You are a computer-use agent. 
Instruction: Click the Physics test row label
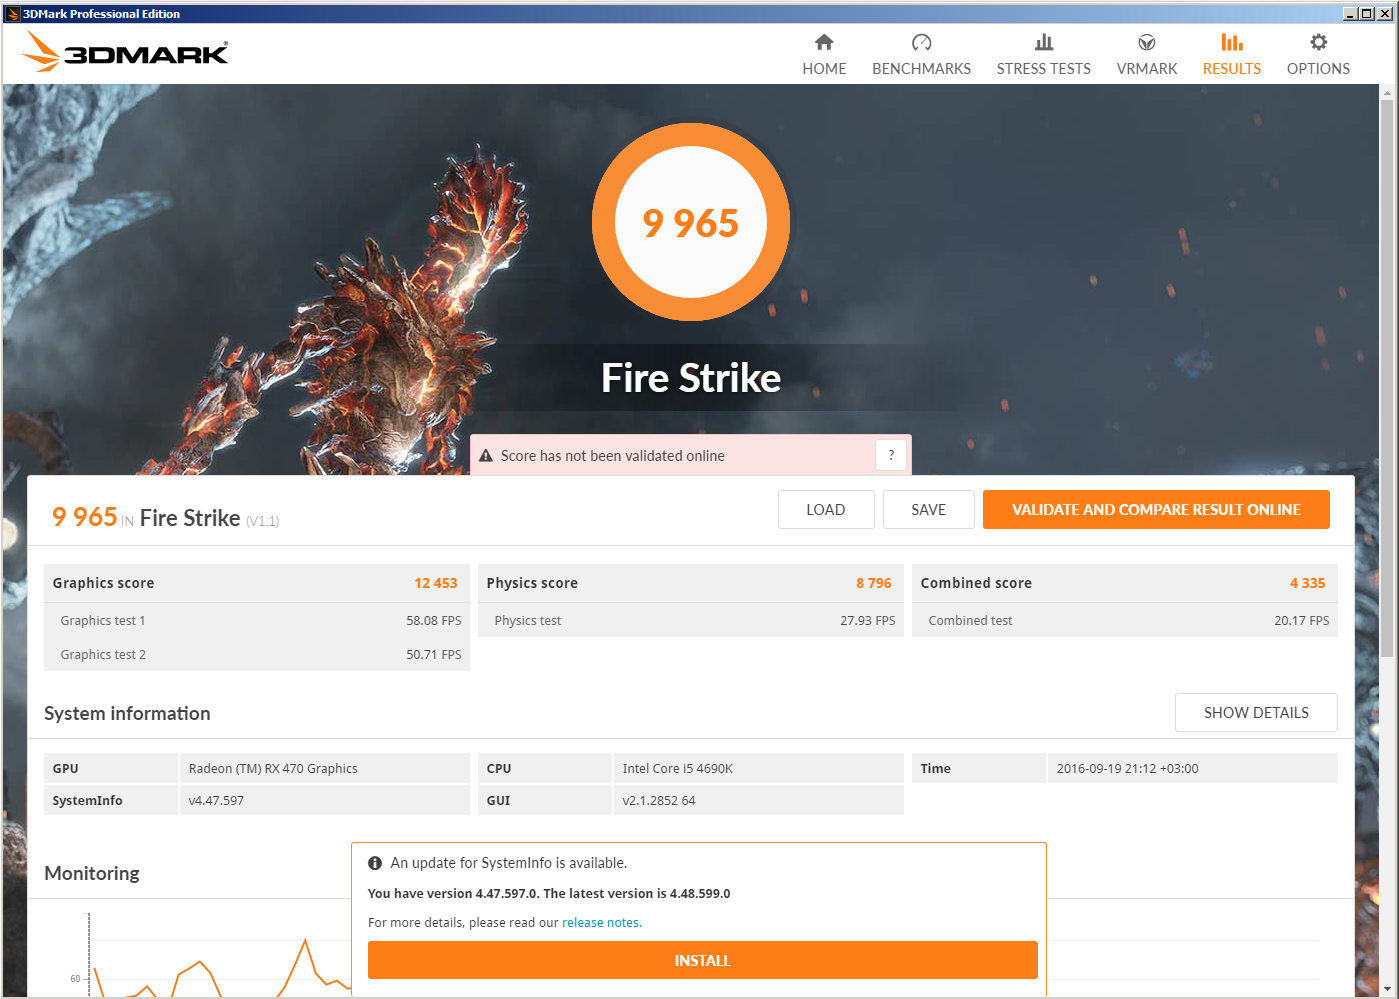coord(528,621)
